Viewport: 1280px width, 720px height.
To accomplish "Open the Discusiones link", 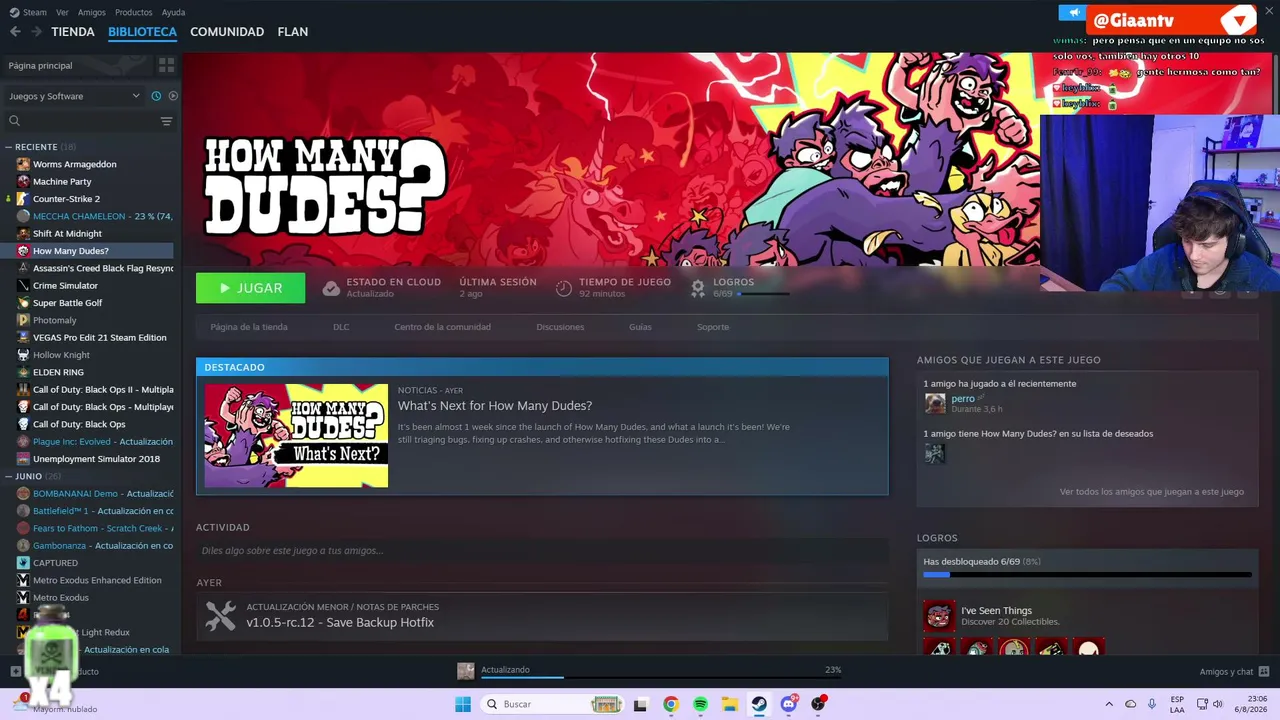I will (560, 327).
